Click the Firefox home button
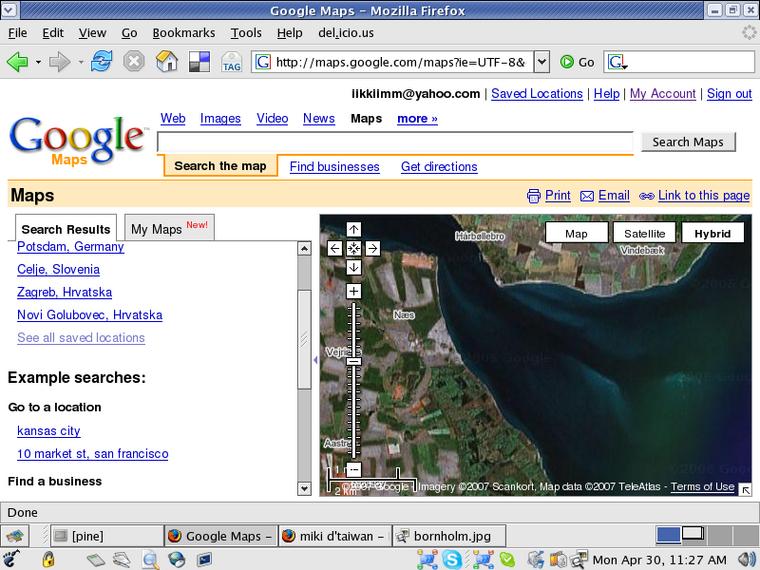The width and height of the screenshot is (760, 570). coord(167,62)
